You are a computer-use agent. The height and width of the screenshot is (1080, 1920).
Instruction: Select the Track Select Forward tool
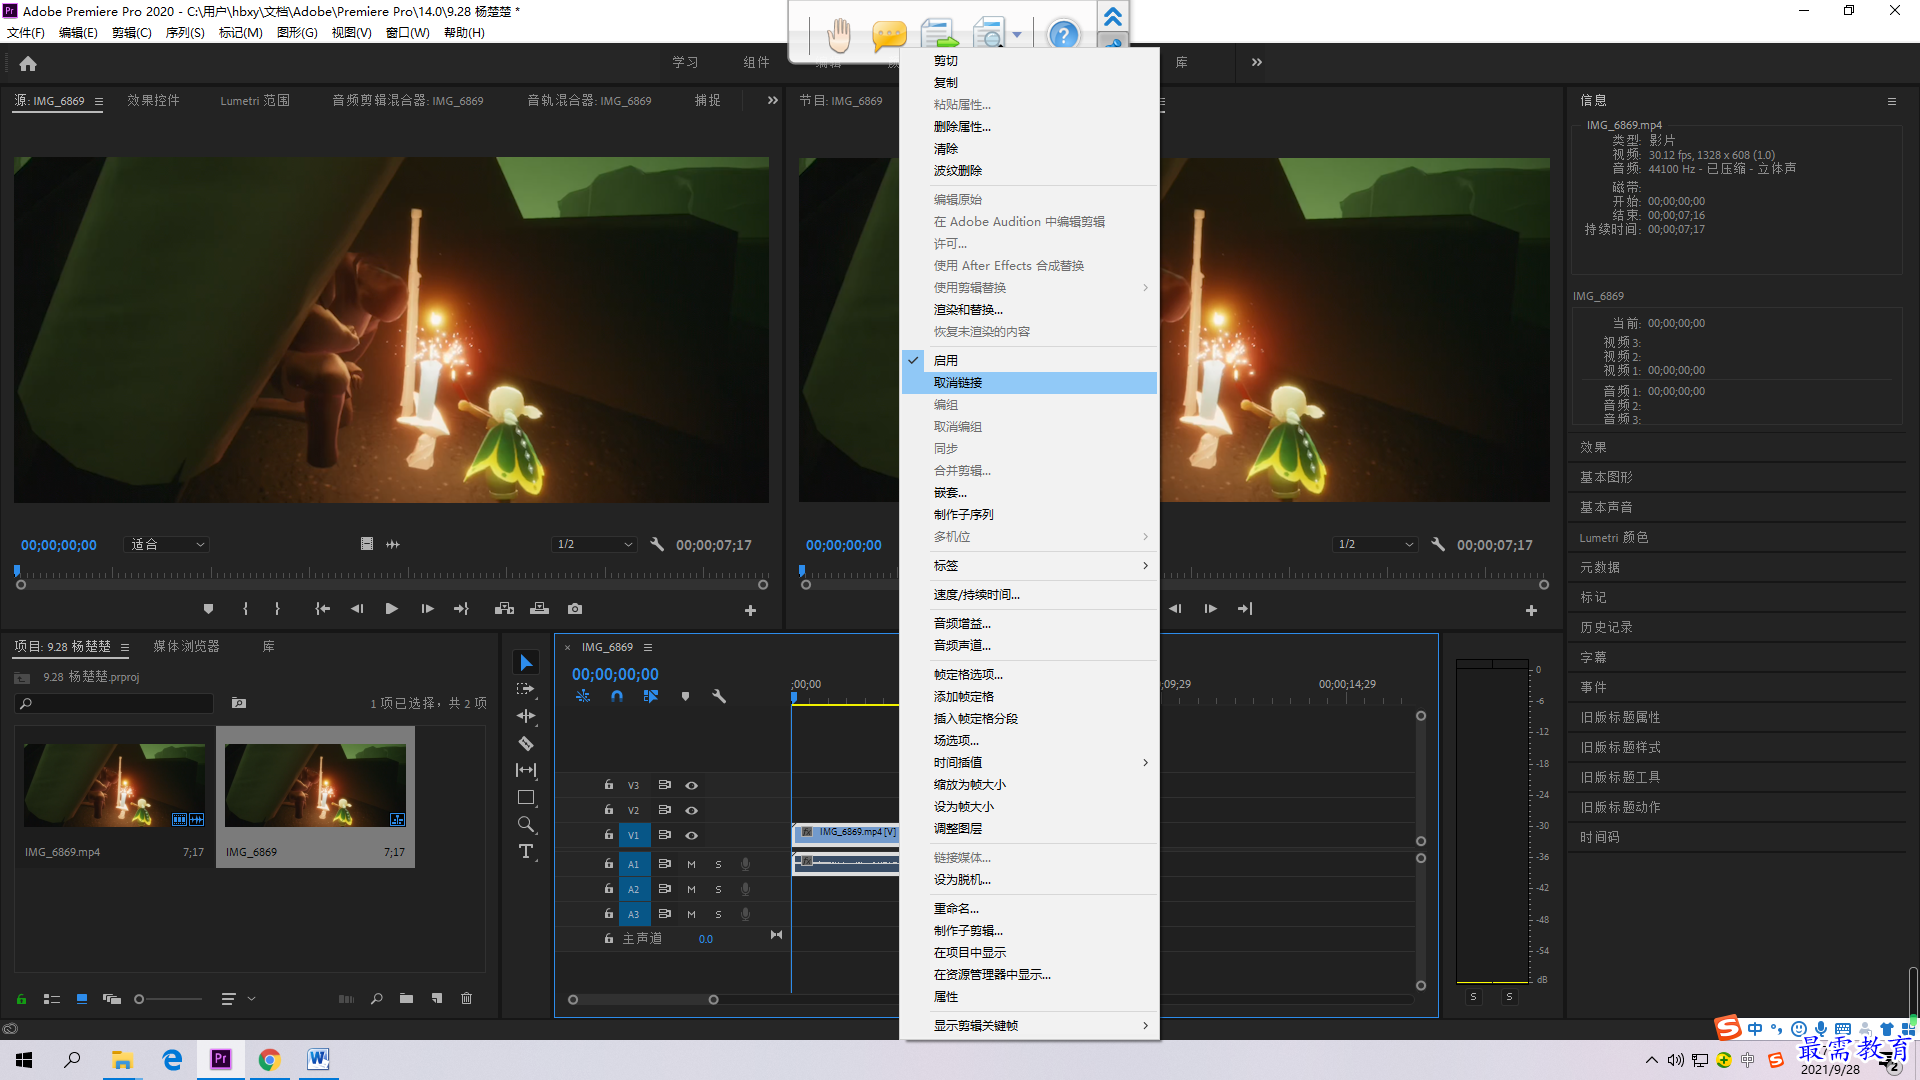point(526,689)
